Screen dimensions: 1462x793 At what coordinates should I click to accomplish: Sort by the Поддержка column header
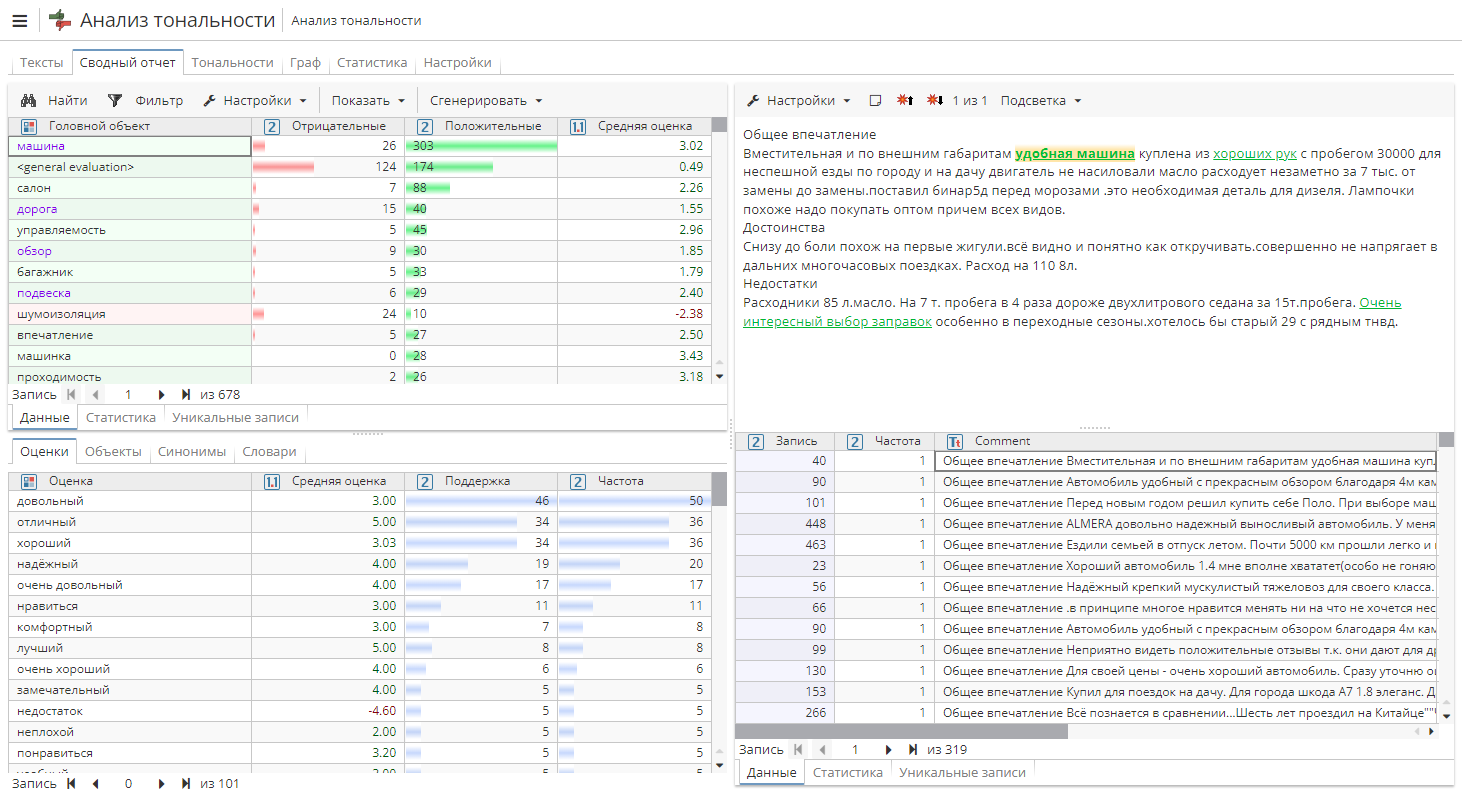pos(481,481)
